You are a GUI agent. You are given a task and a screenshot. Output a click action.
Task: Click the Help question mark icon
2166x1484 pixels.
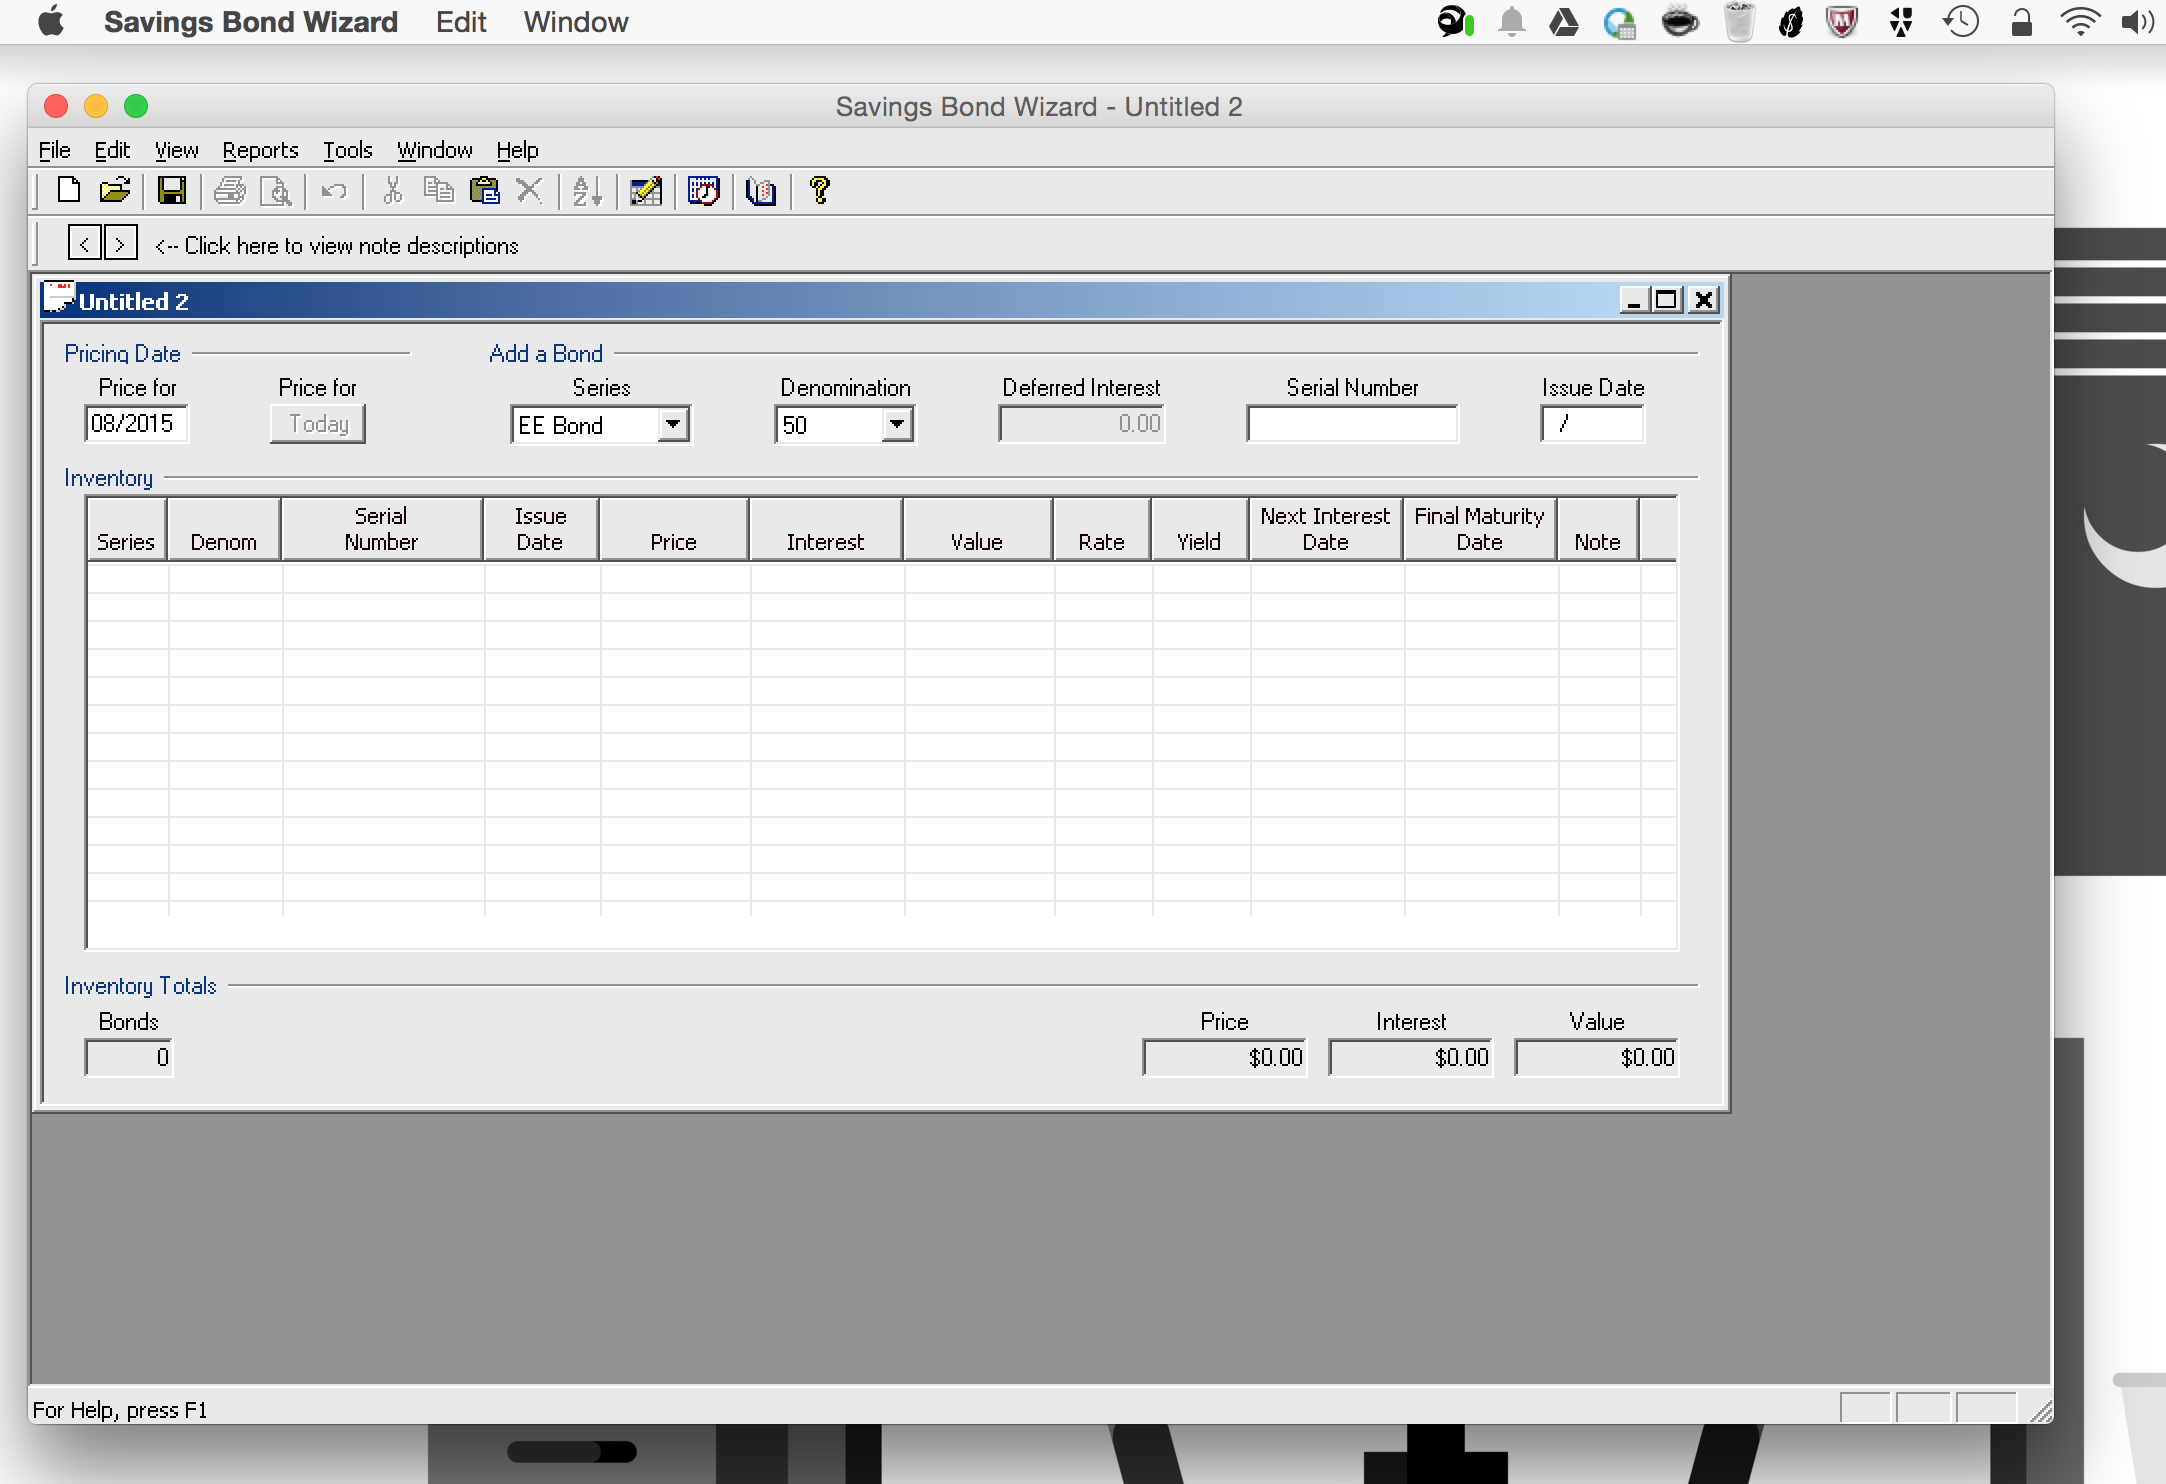[819, 190]
